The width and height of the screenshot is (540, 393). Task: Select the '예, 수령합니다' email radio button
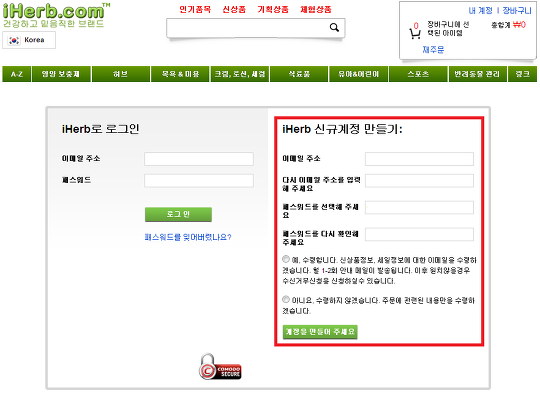pyautogui.click(x=286, y=259)
